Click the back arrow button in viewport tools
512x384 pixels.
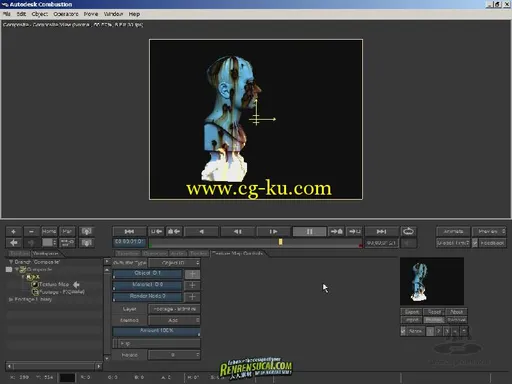coord(14,243)
